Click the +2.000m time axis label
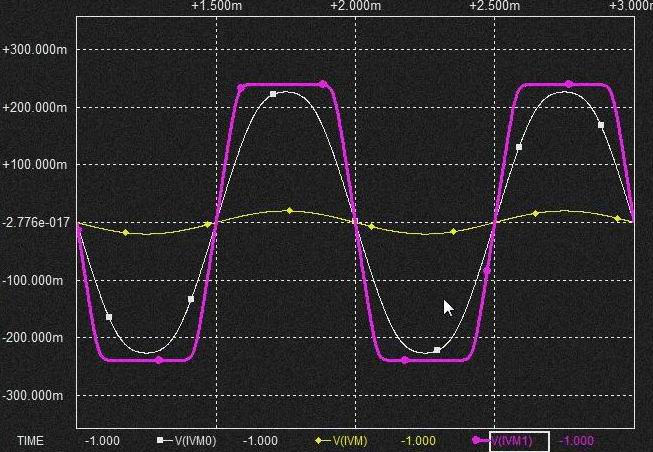Image resolution: width=653 pixels, height=452 pixels. [354, 6]
